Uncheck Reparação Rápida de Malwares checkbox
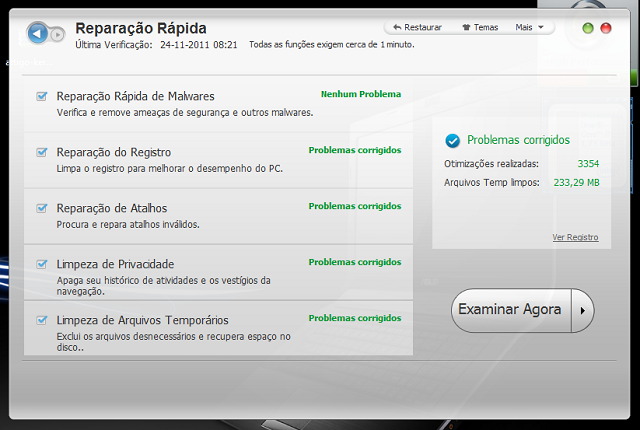Screen dimensions: 640x430 coord(42,96)
